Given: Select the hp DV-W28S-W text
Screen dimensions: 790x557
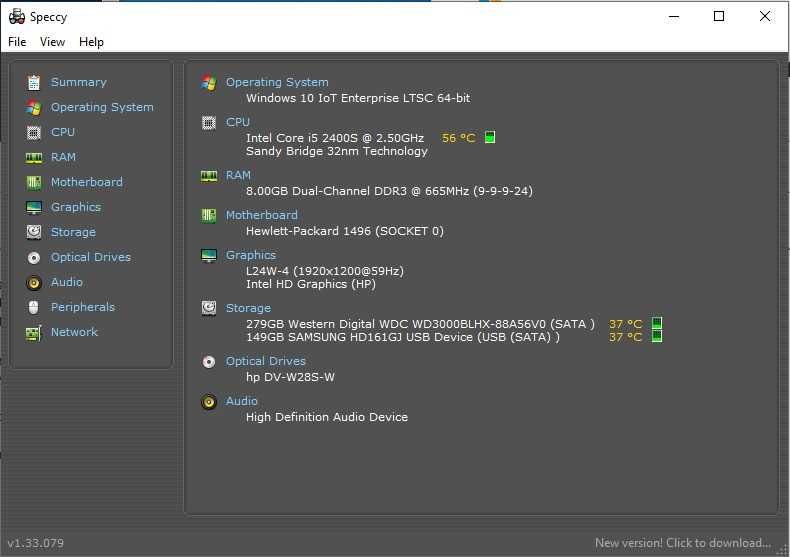Looking at the screenshot, I should pyautogui.click(x=290, y=377).
